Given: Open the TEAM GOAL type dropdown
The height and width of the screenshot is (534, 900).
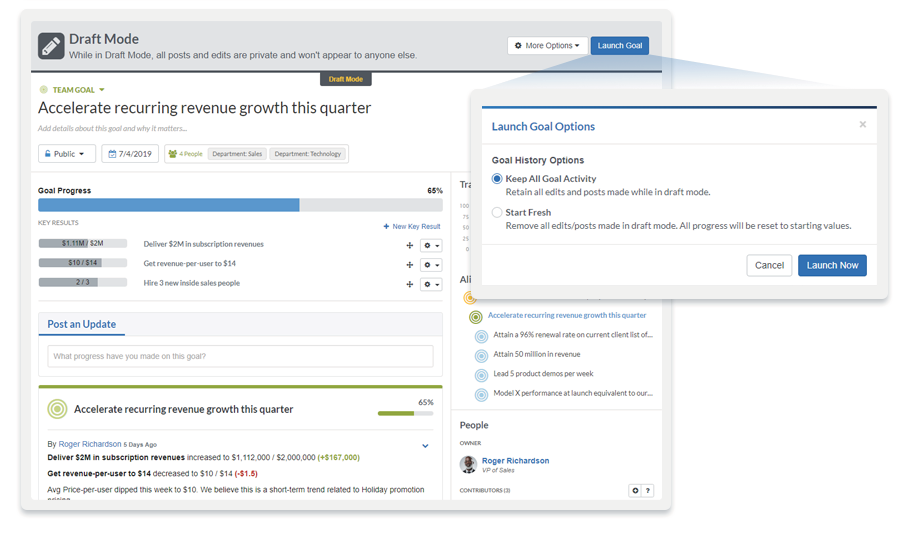Looking at the screenshot, I should (79, 90).
